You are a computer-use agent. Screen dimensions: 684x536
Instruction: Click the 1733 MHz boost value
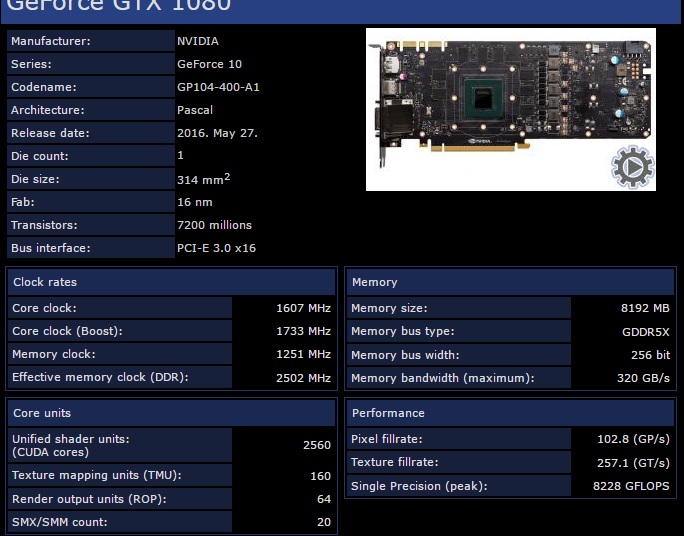[303, 331]
